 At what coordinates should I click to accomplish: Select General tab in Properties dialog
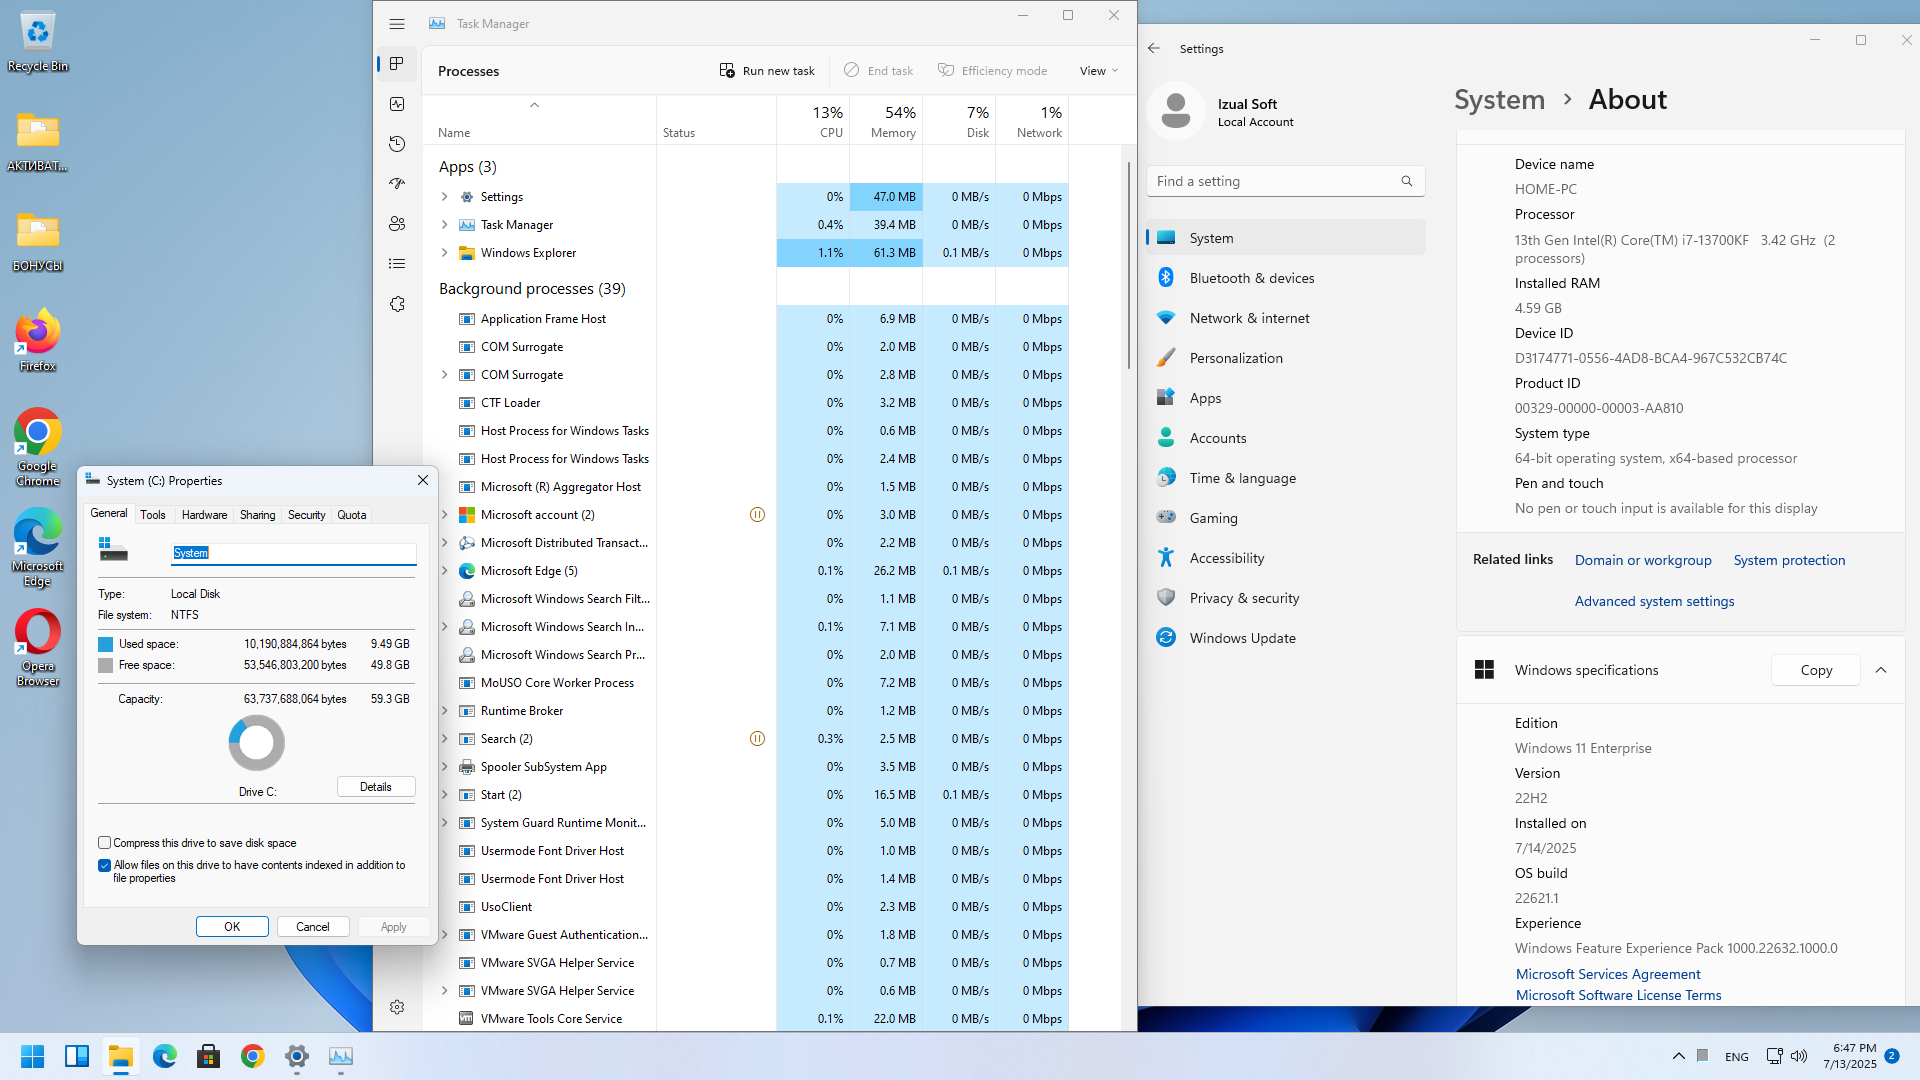(x=109, y=513)
